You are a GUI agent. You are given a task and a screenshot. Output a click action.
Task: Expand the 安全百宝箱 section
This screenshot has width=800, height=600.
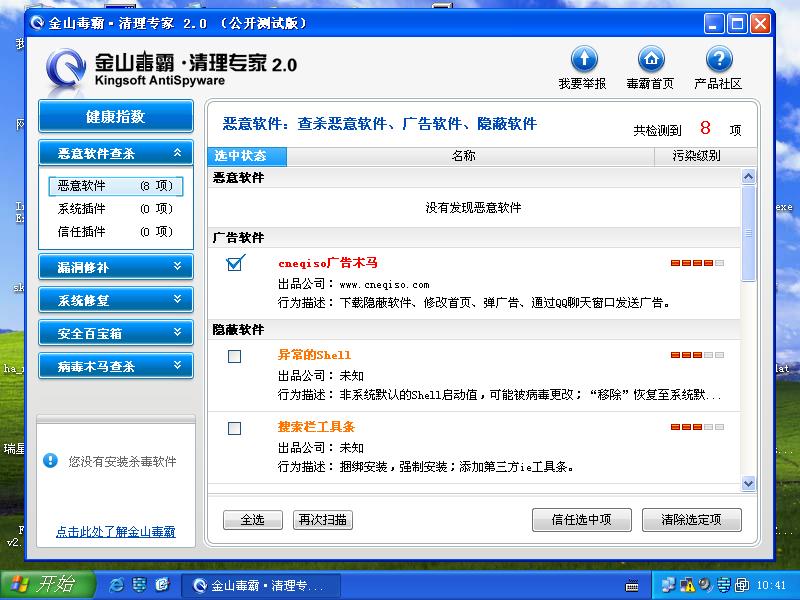pyautogui.click(x=116, y=333)
